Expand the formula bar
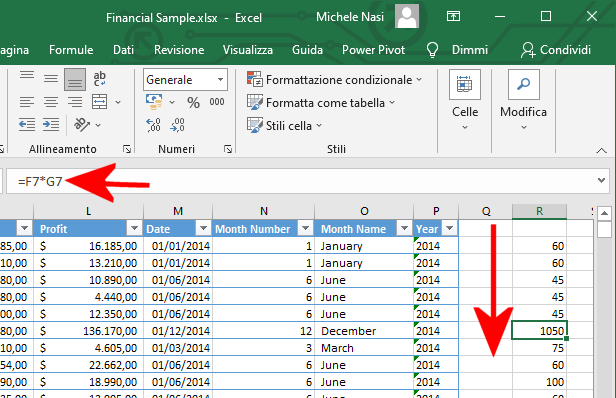The height and width of the screenshot is (398, 616). pos(601,180)
